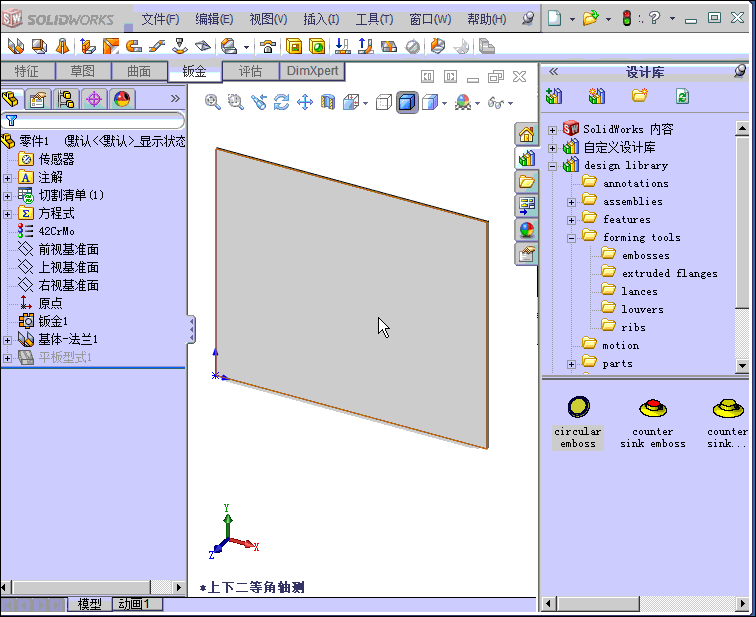Click Create New Folder icon in design library
The height and width of the screenshot is (617, 756).
640,96
